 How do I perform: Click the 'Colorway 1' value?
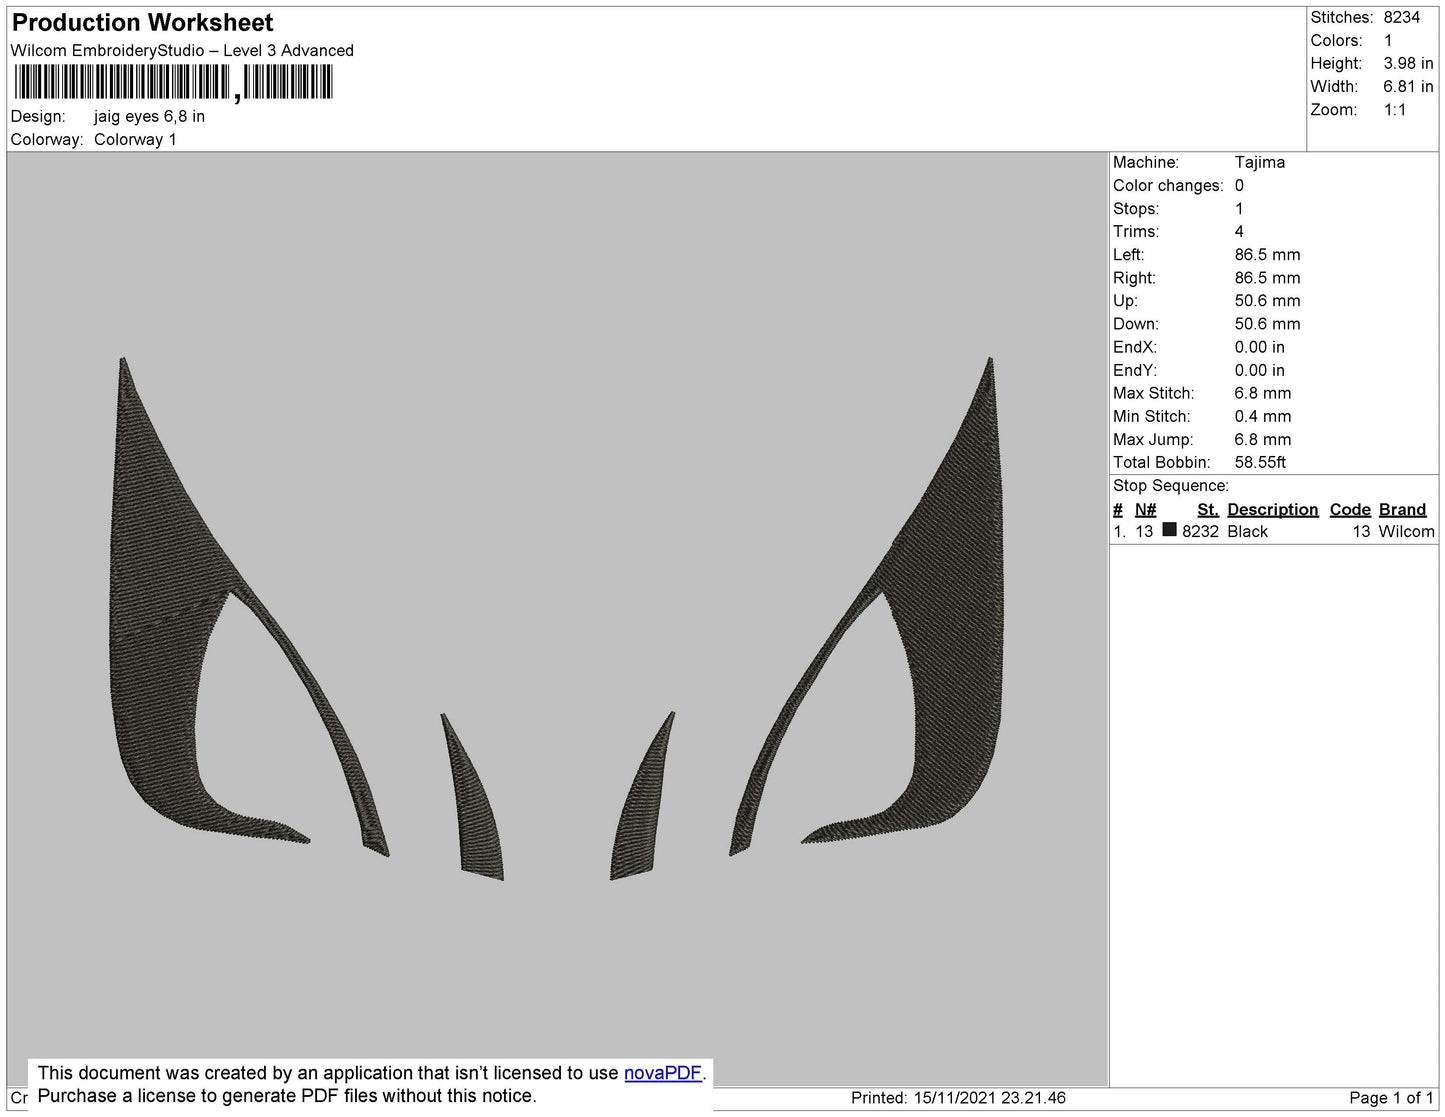[135, 139]
